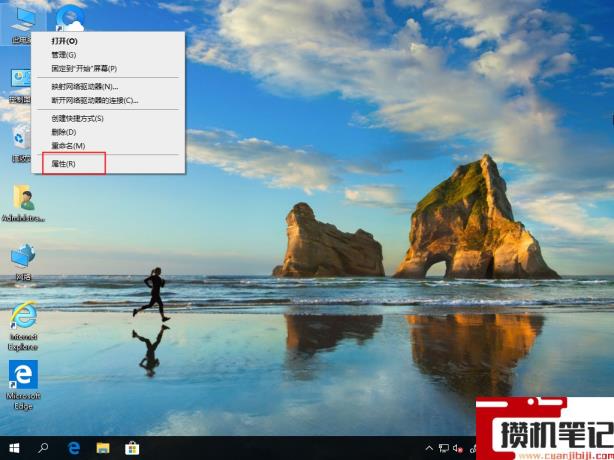Select 打开(O) in the context menu
614x460 pixels.
(108, 41)
